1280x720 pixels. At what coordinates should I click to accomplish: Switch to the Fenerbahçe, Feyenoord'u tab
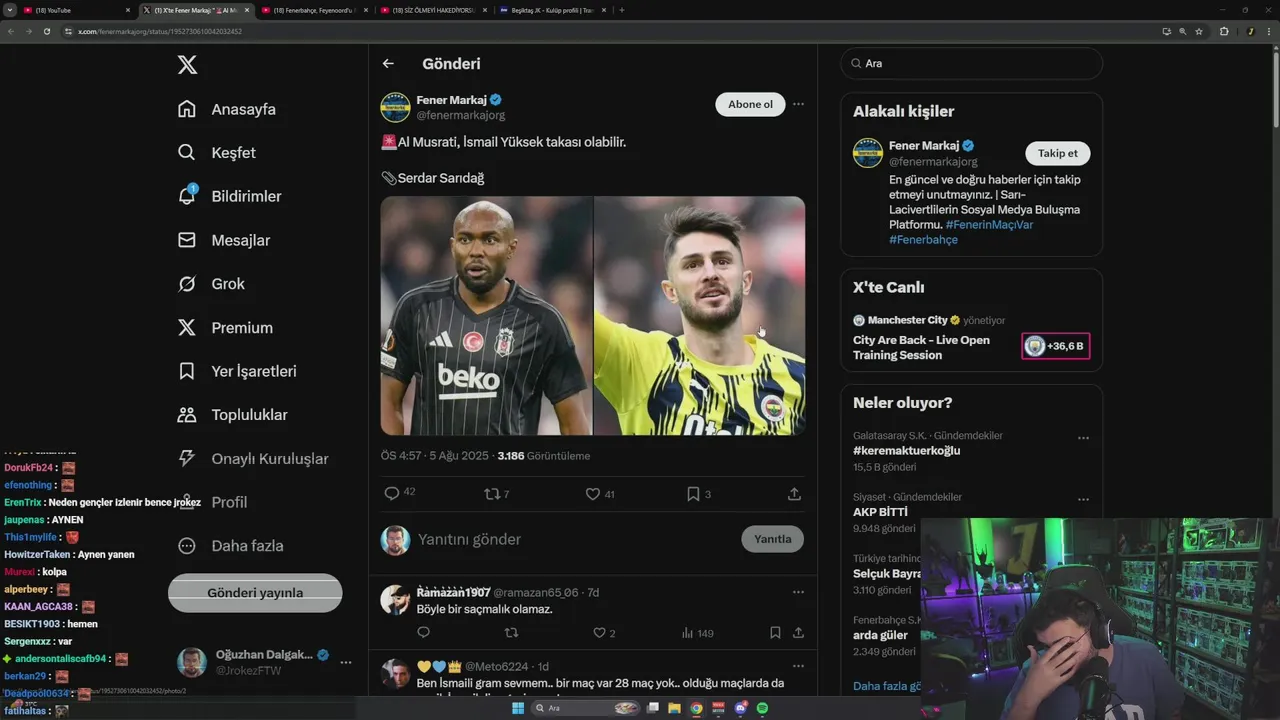click(x=314, y=10)
